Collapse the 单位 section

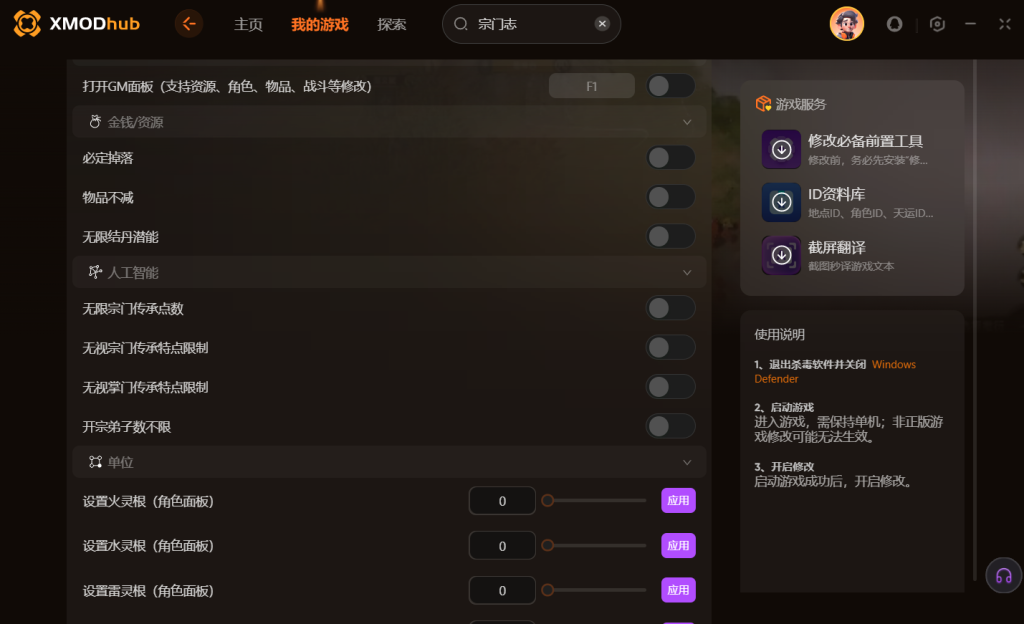pyautogui.click(x=686, y=462)
